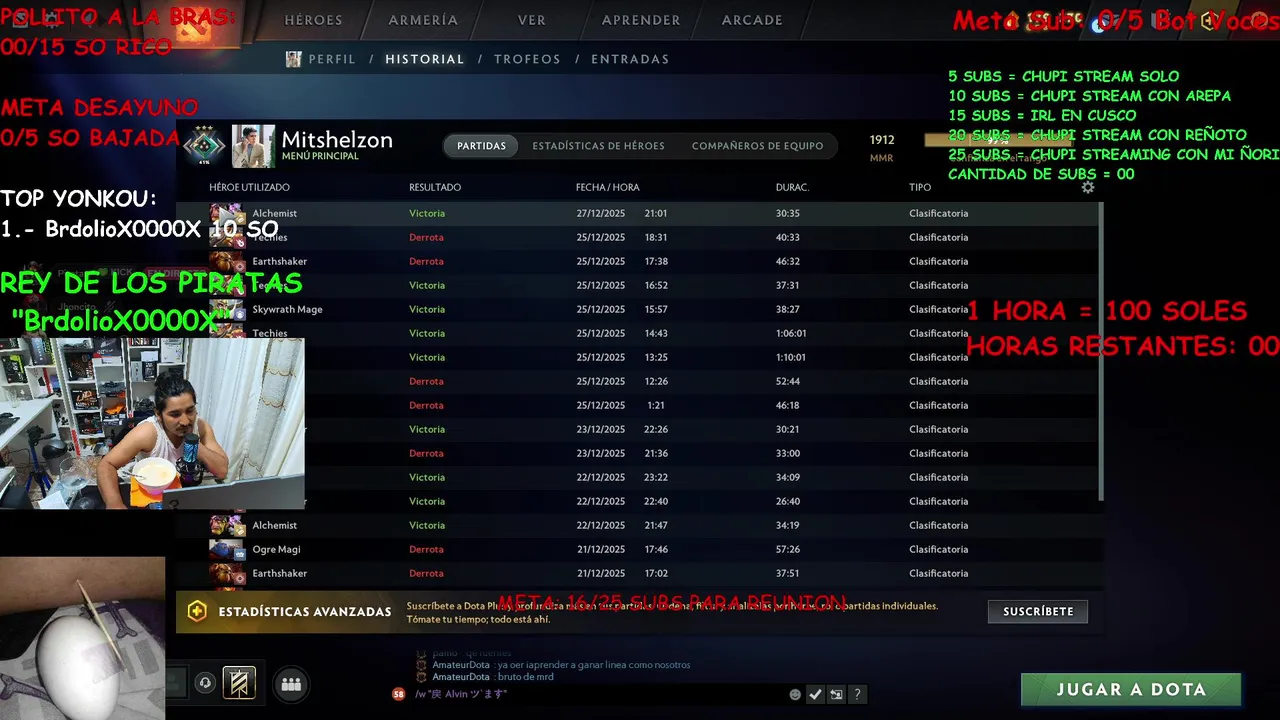The width and height of the screenshot is (1280, 720).
Task: Open the guild banner icon at bottom left
Action: 239,683
